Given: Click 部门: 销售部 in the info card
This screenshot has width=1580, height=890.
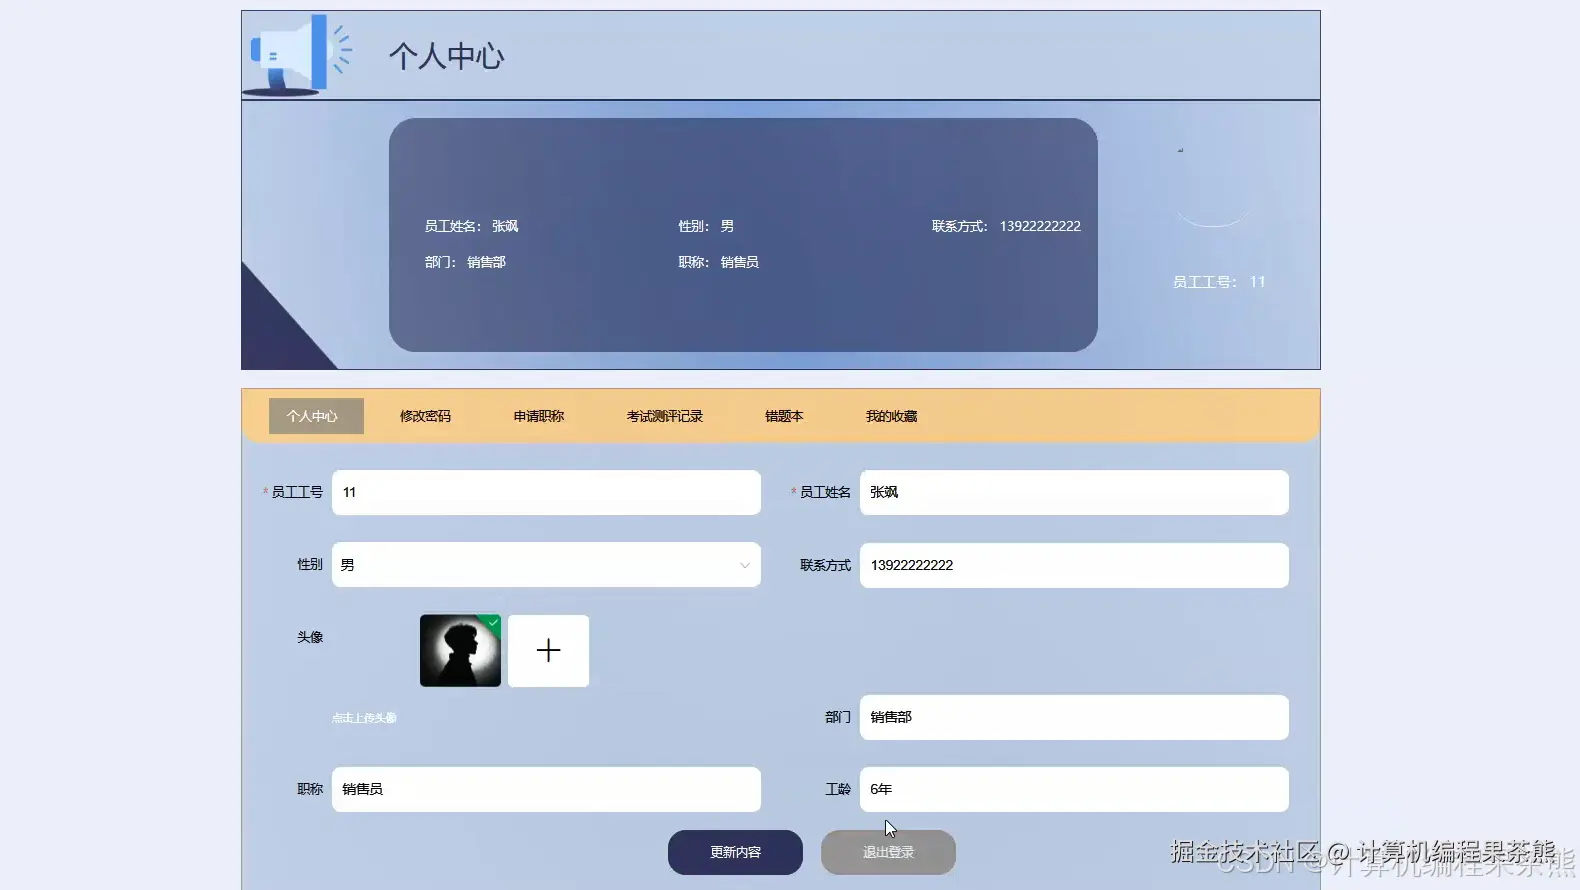Looking at the screenshot, I should [x=465, y=262].
